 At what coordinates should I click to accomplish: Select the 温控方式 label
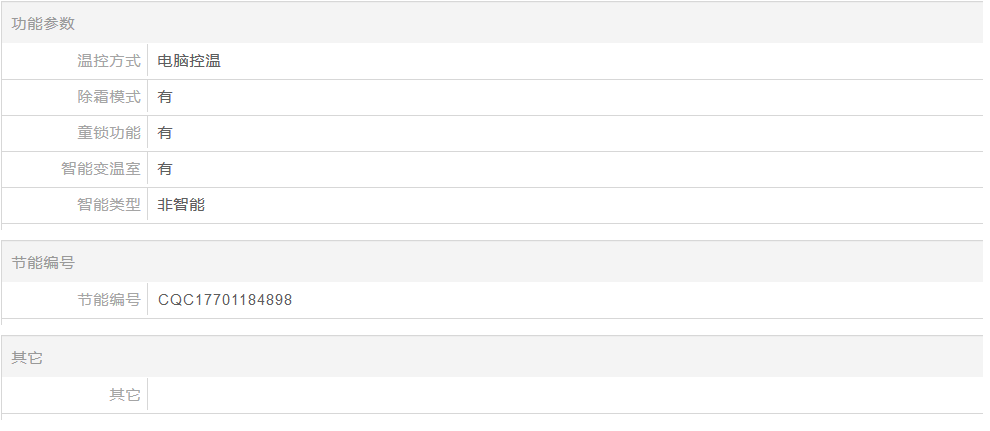click(x=109, y=61)
